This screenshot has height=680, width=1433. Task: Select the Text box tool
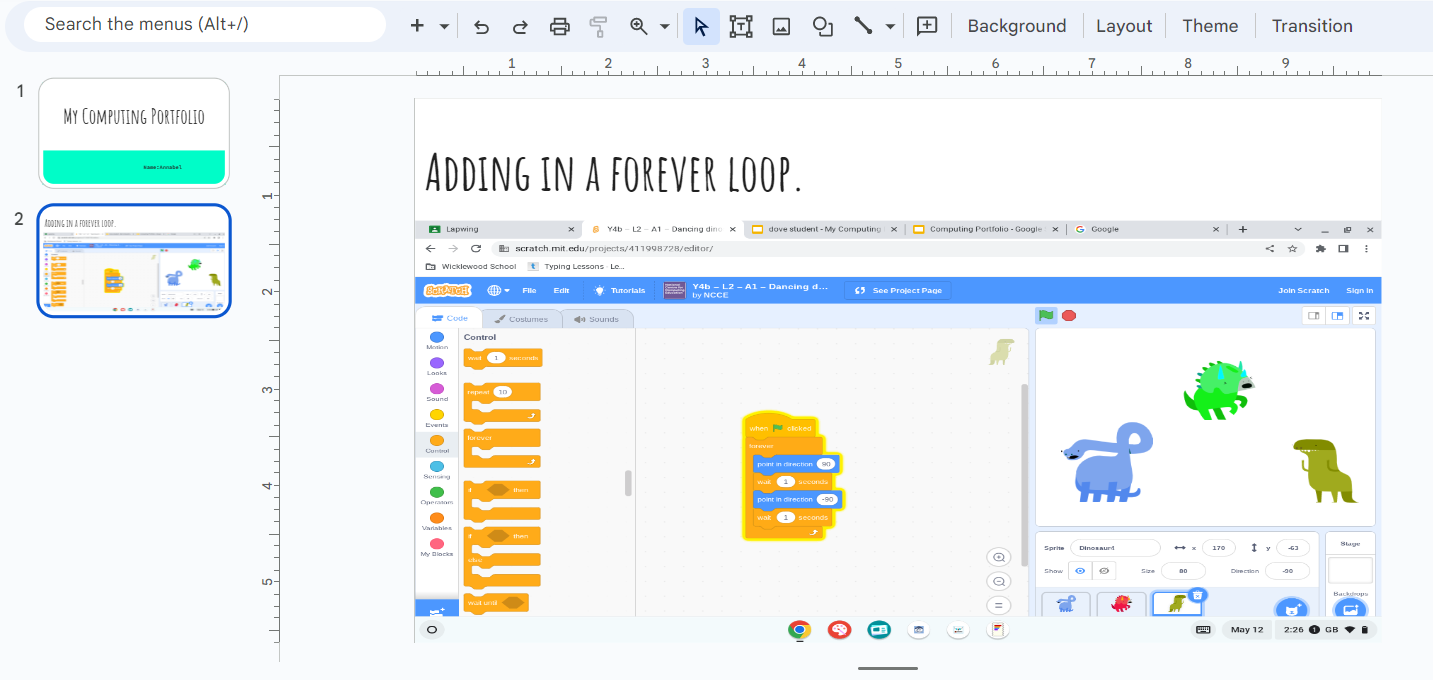click(741, 26)
